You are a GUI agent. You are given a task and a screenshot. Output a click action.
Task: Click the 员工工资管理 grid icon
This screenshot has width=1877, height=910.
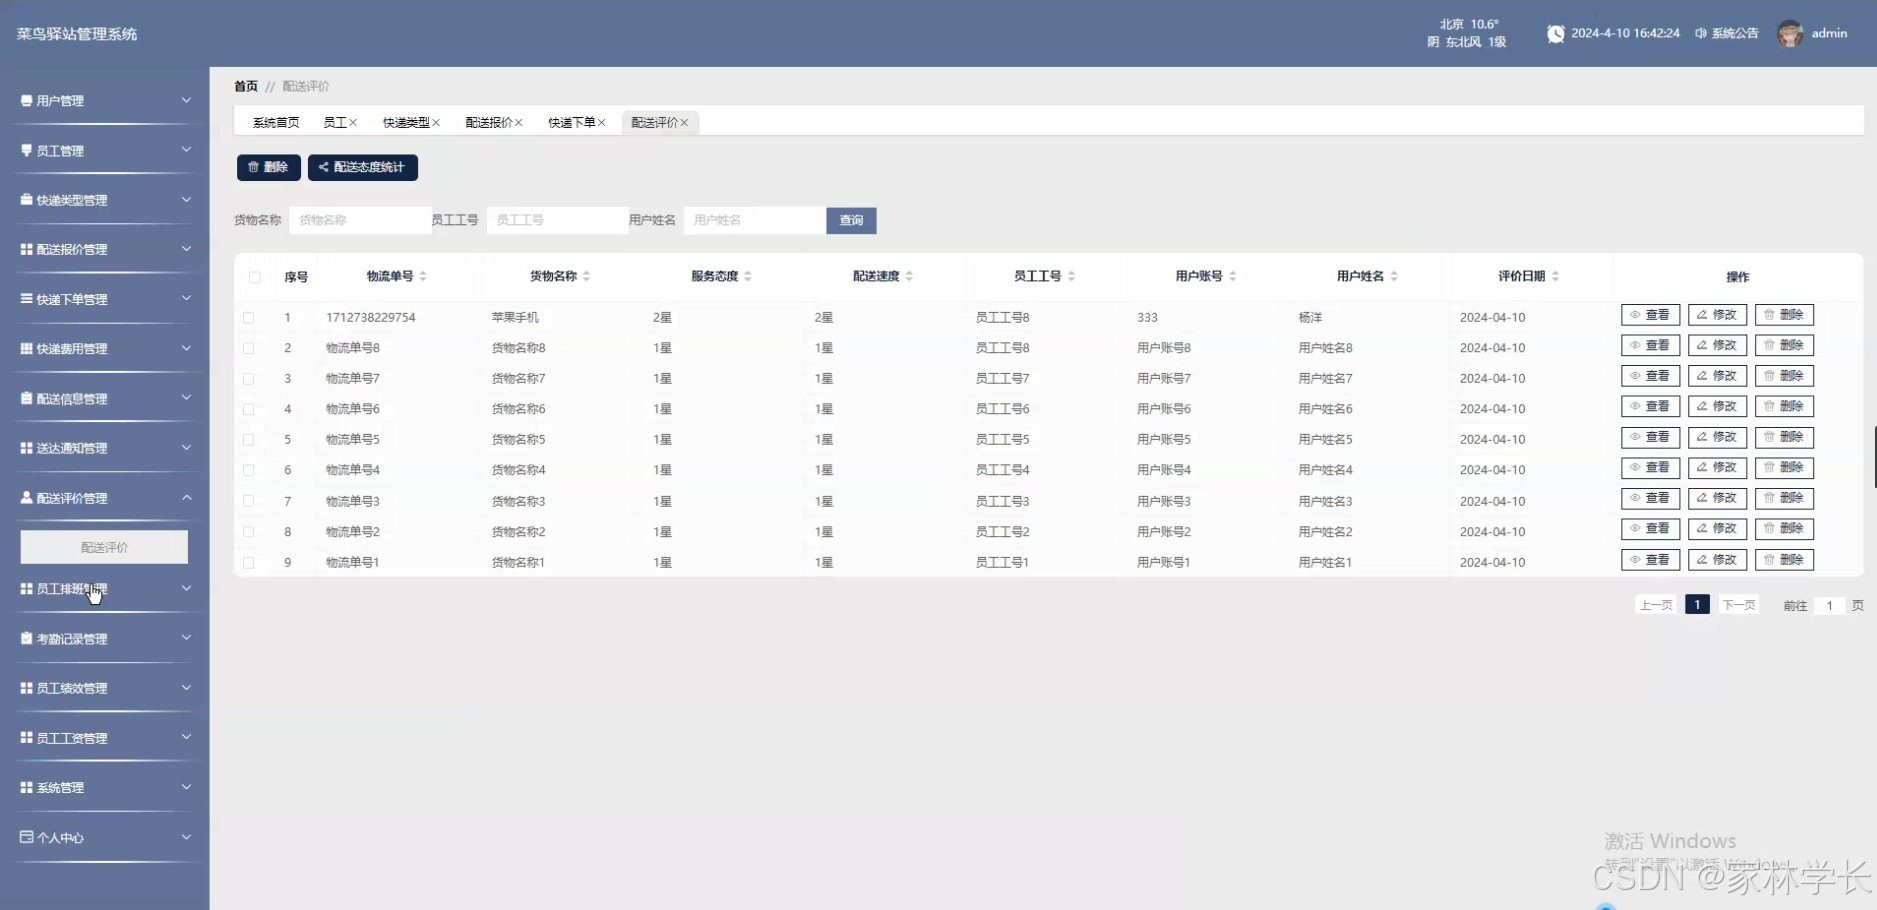[x=27, y=737]
